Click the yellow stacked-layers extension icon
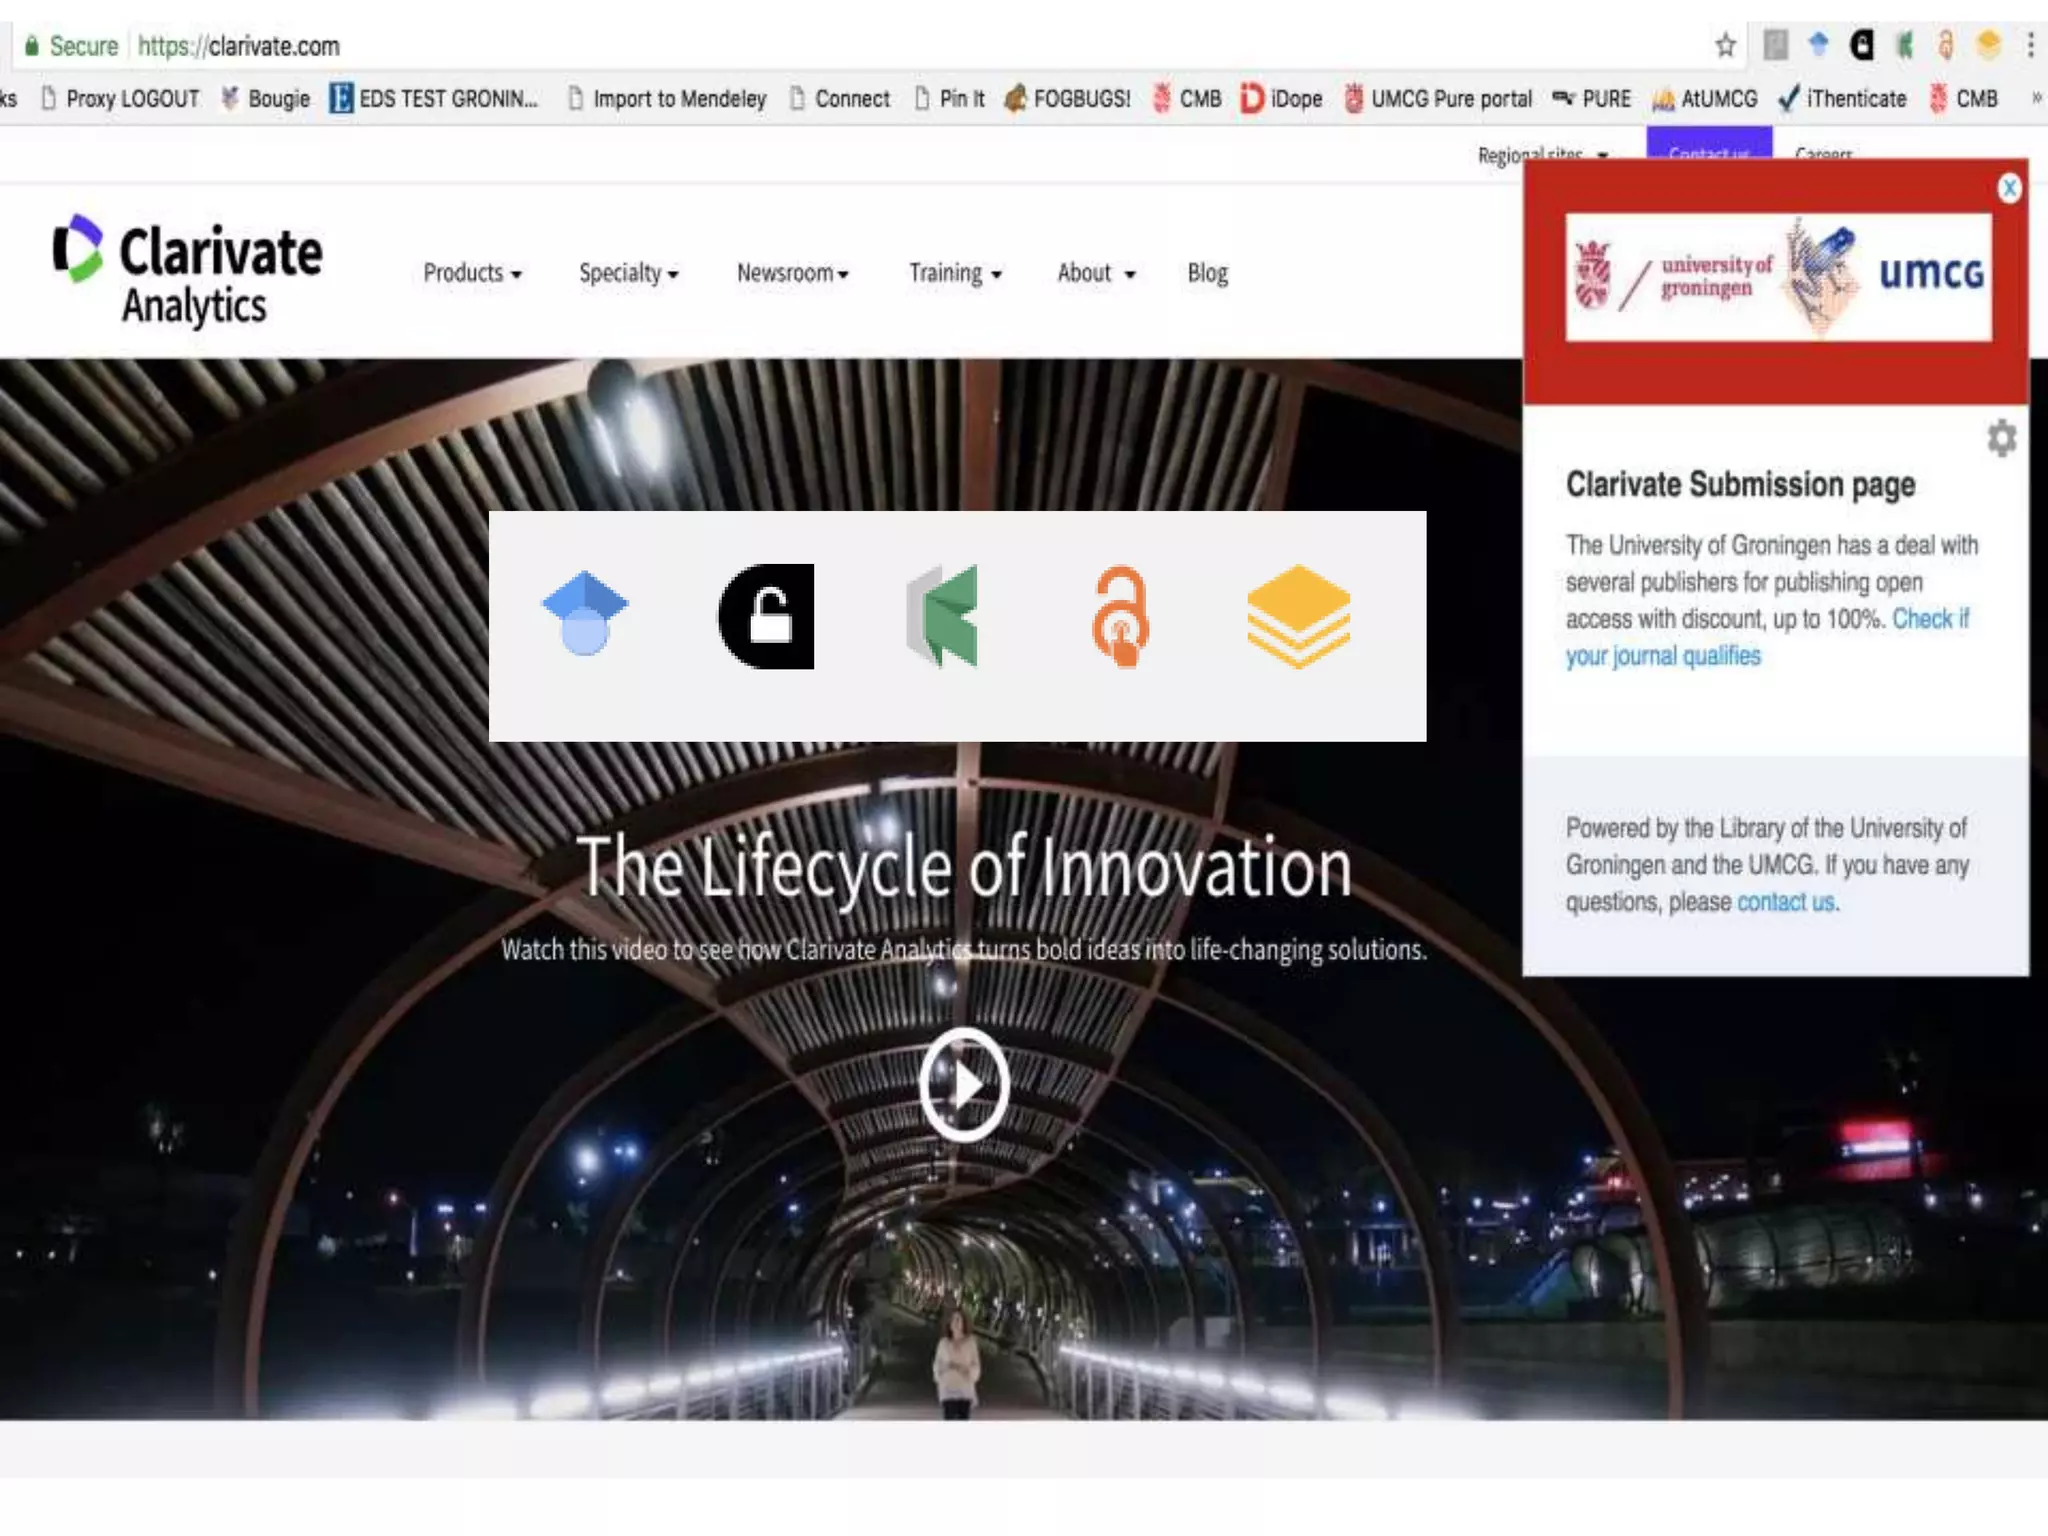 coord(1298,616)
